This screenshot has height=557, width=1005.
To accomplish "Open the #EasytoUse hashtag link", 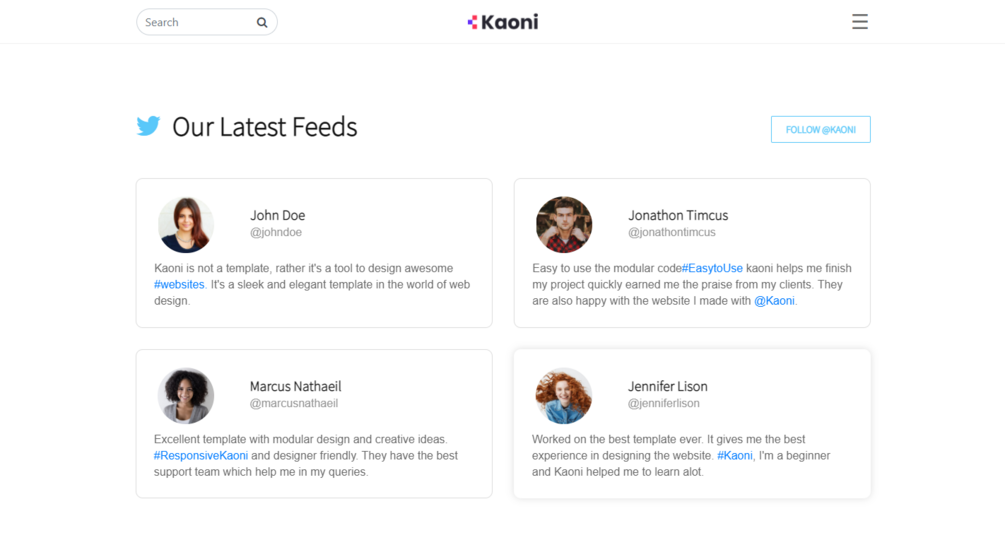I will (712, 268).
